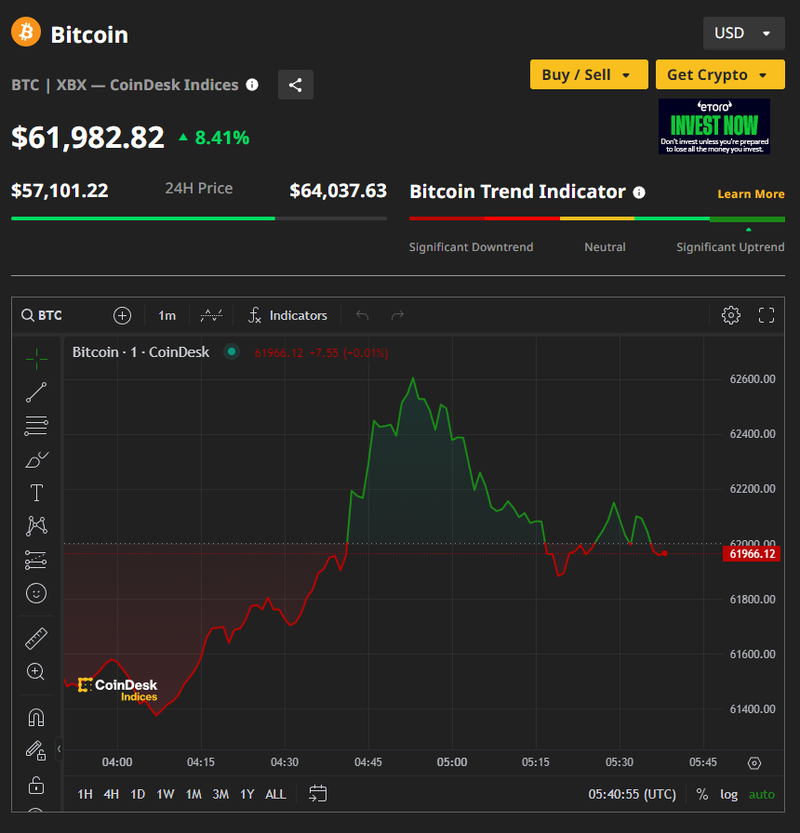Expand the Get Crypto dropdown

(x=718, y=75)
